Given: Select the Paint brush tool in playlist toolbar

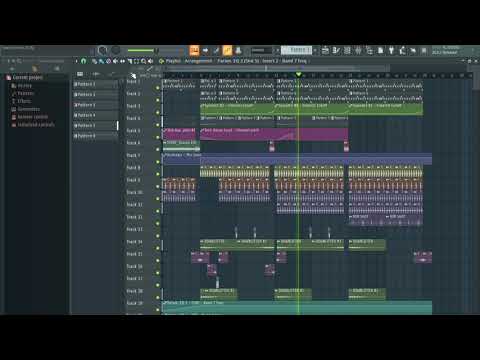Looking at the screenshot, I should coord(101,61).
